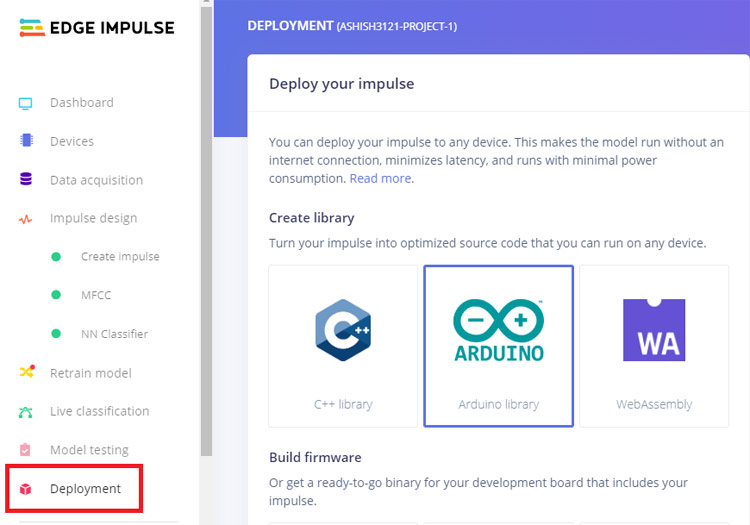Click the green dot beside NN Classifier

[56, 333]
